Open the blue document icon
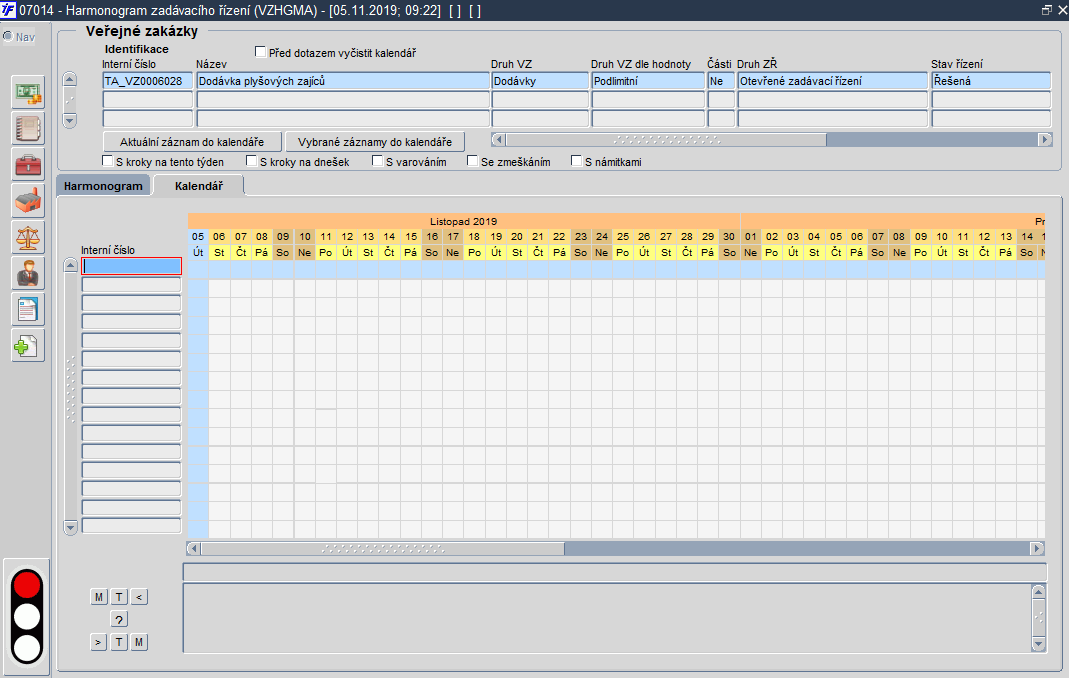The width and height of the screenshot is (1069, 678). (x=28, y=310)
